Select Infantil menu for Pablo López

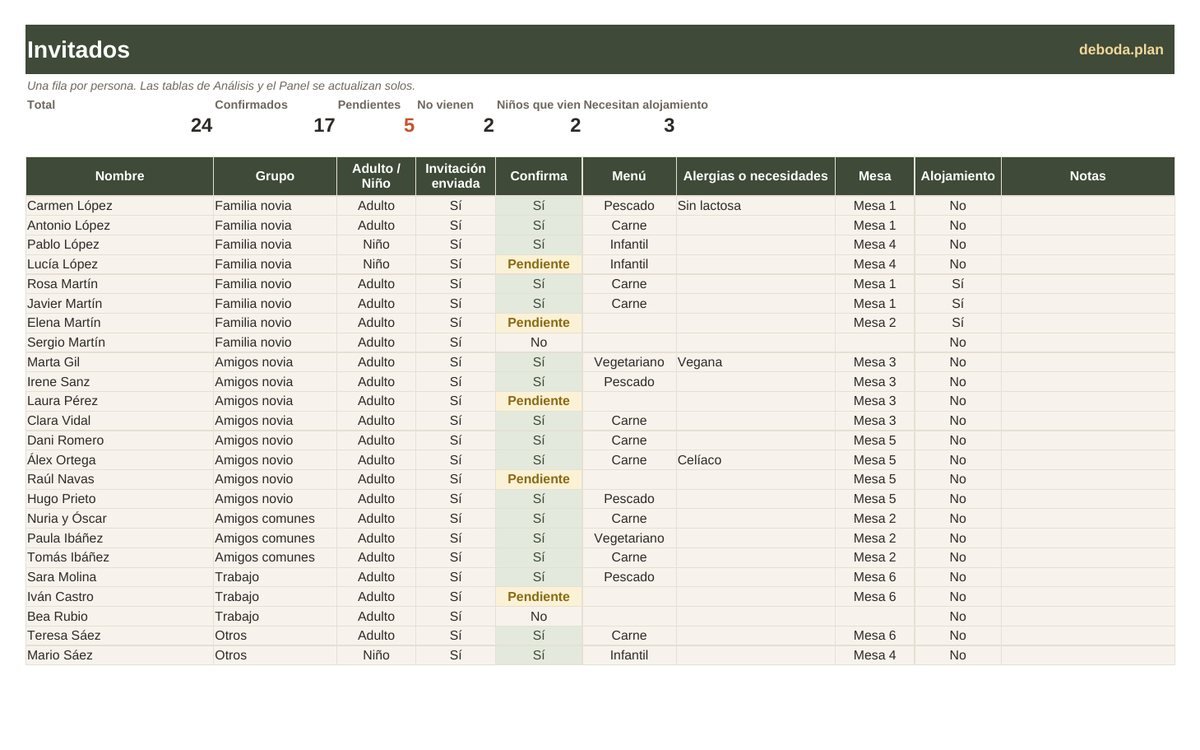[x=629, y=245]
